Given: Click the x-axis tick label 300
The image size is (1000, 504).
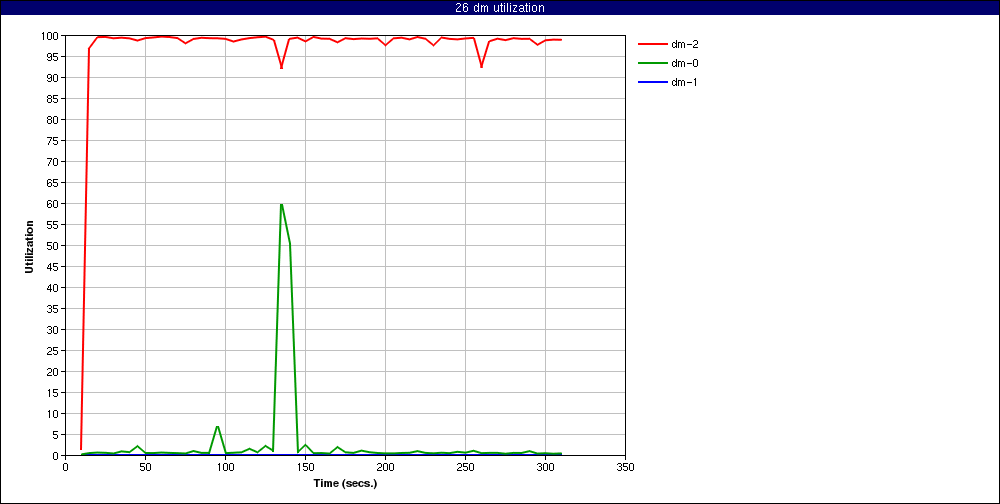Looking at the screenshot, I should [545, 467].
